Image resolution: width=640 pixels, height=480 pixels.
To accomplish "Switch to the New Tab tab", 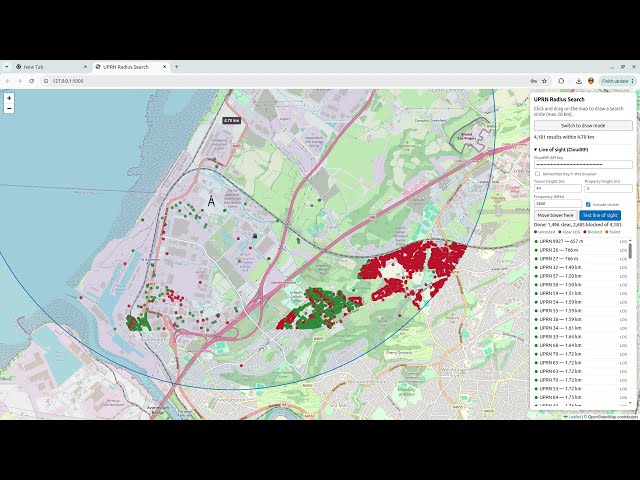I will pyautogui.click(x=51, y=67).
